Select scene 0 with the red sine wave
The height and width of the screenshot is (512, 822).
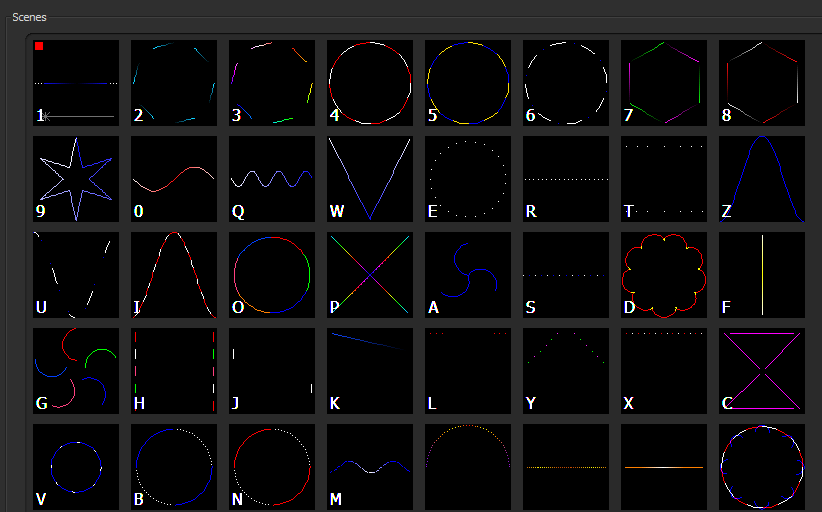(x=174, y=179)
